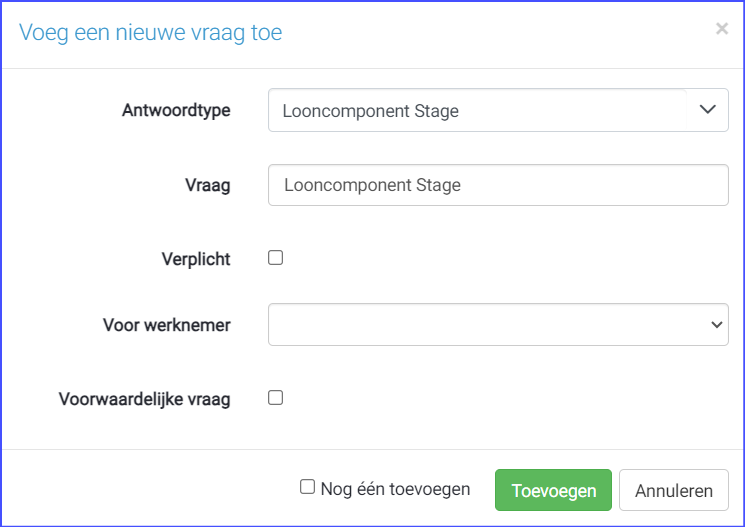745x527 pixels.
Task: Open the Antwoordtype dropdown chevron
Action: (x=708, y=110)
